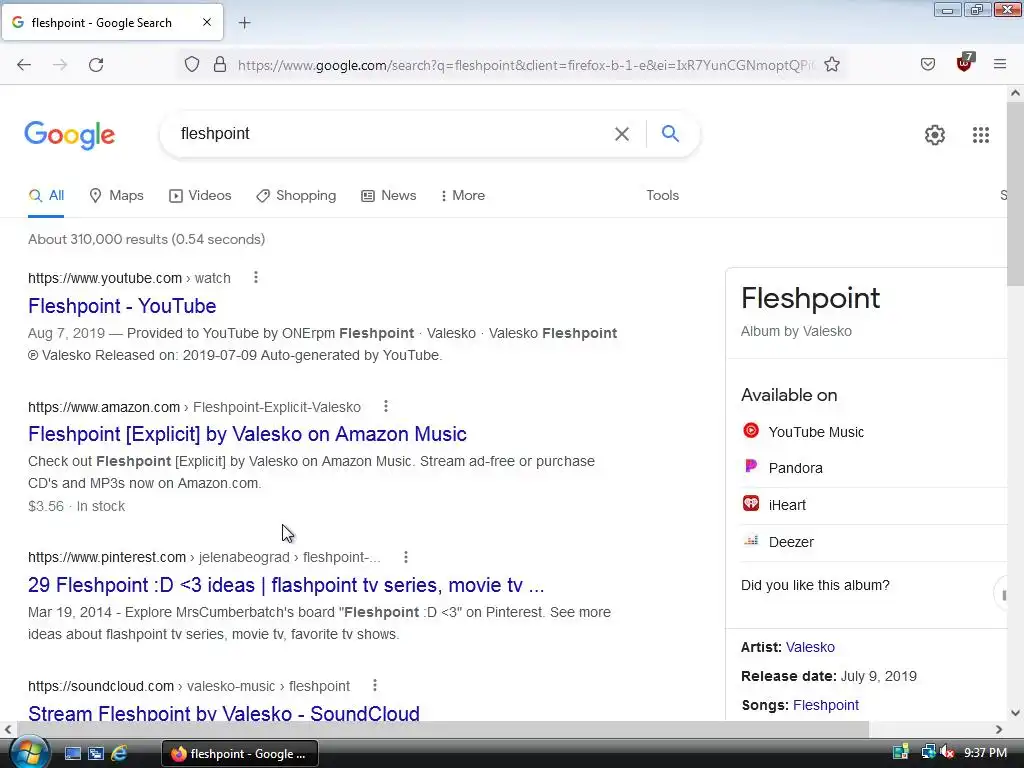Click the YouTube Music text link
This screenshot has height=768, width=1024.
(816, 432)
